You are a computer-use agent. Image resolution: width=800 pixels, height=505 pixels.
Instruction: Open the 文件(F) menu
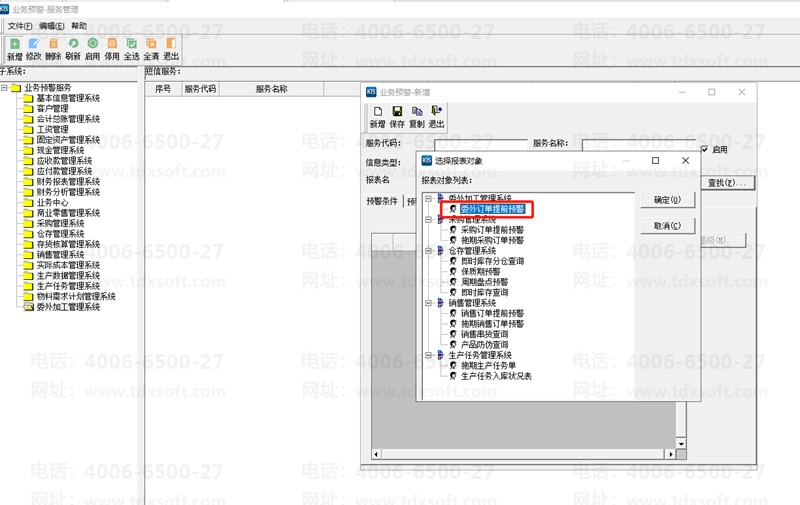coord(20,25)
